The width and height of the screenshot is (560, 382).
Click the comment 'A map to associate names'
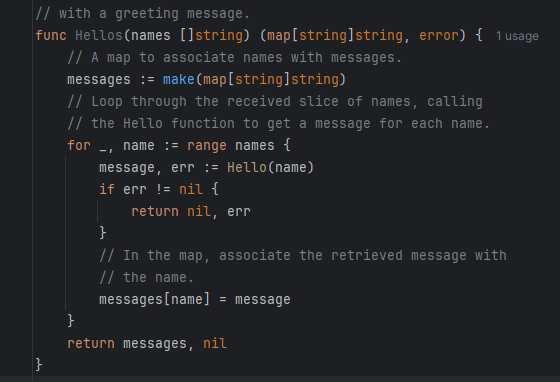235,57
